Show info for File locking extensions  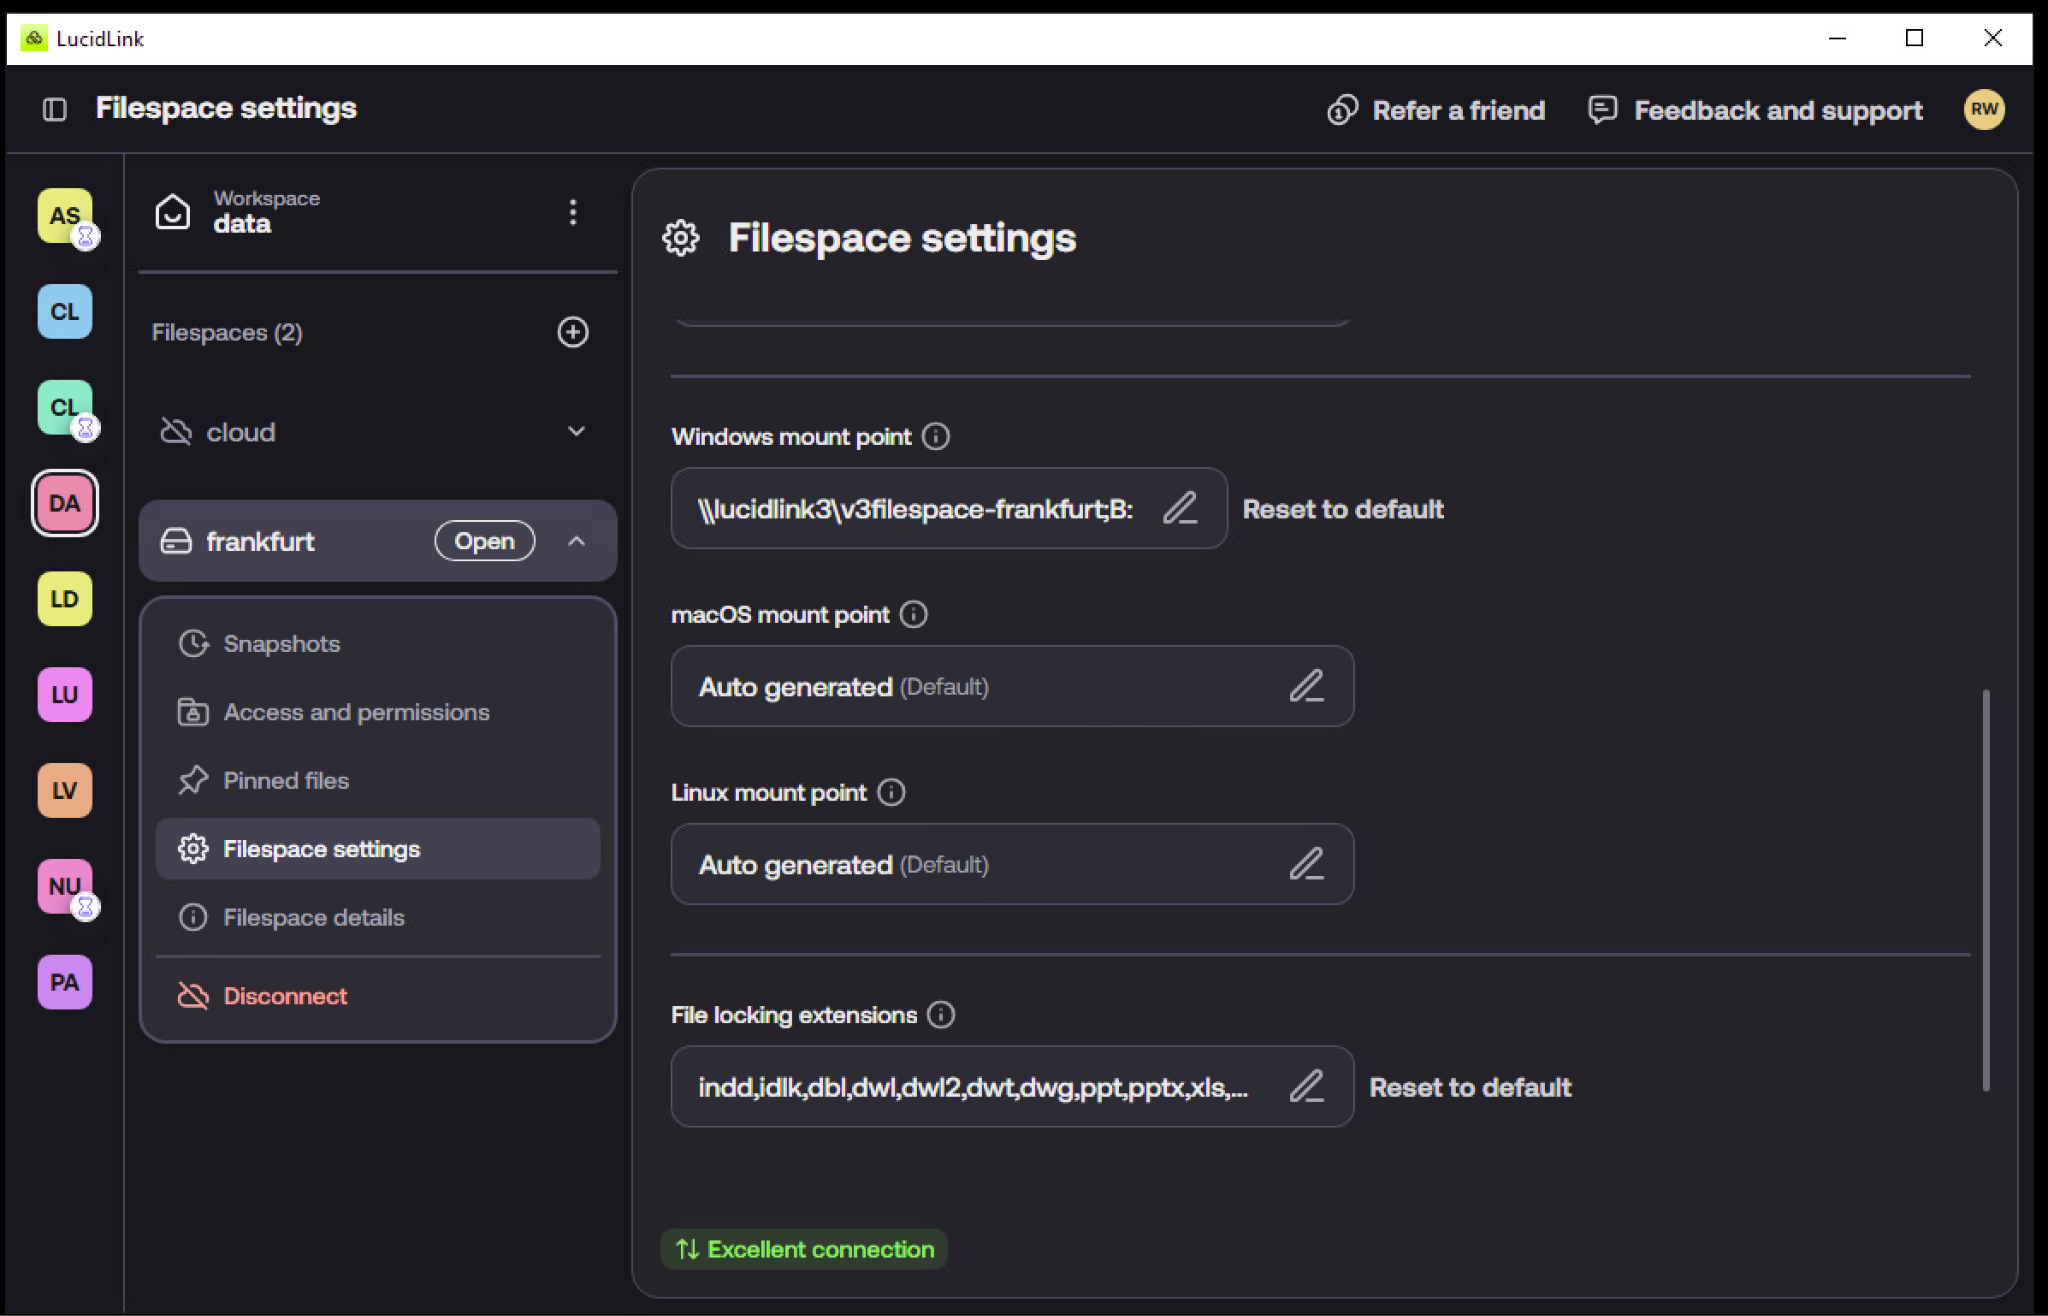tap(941, 1014)
